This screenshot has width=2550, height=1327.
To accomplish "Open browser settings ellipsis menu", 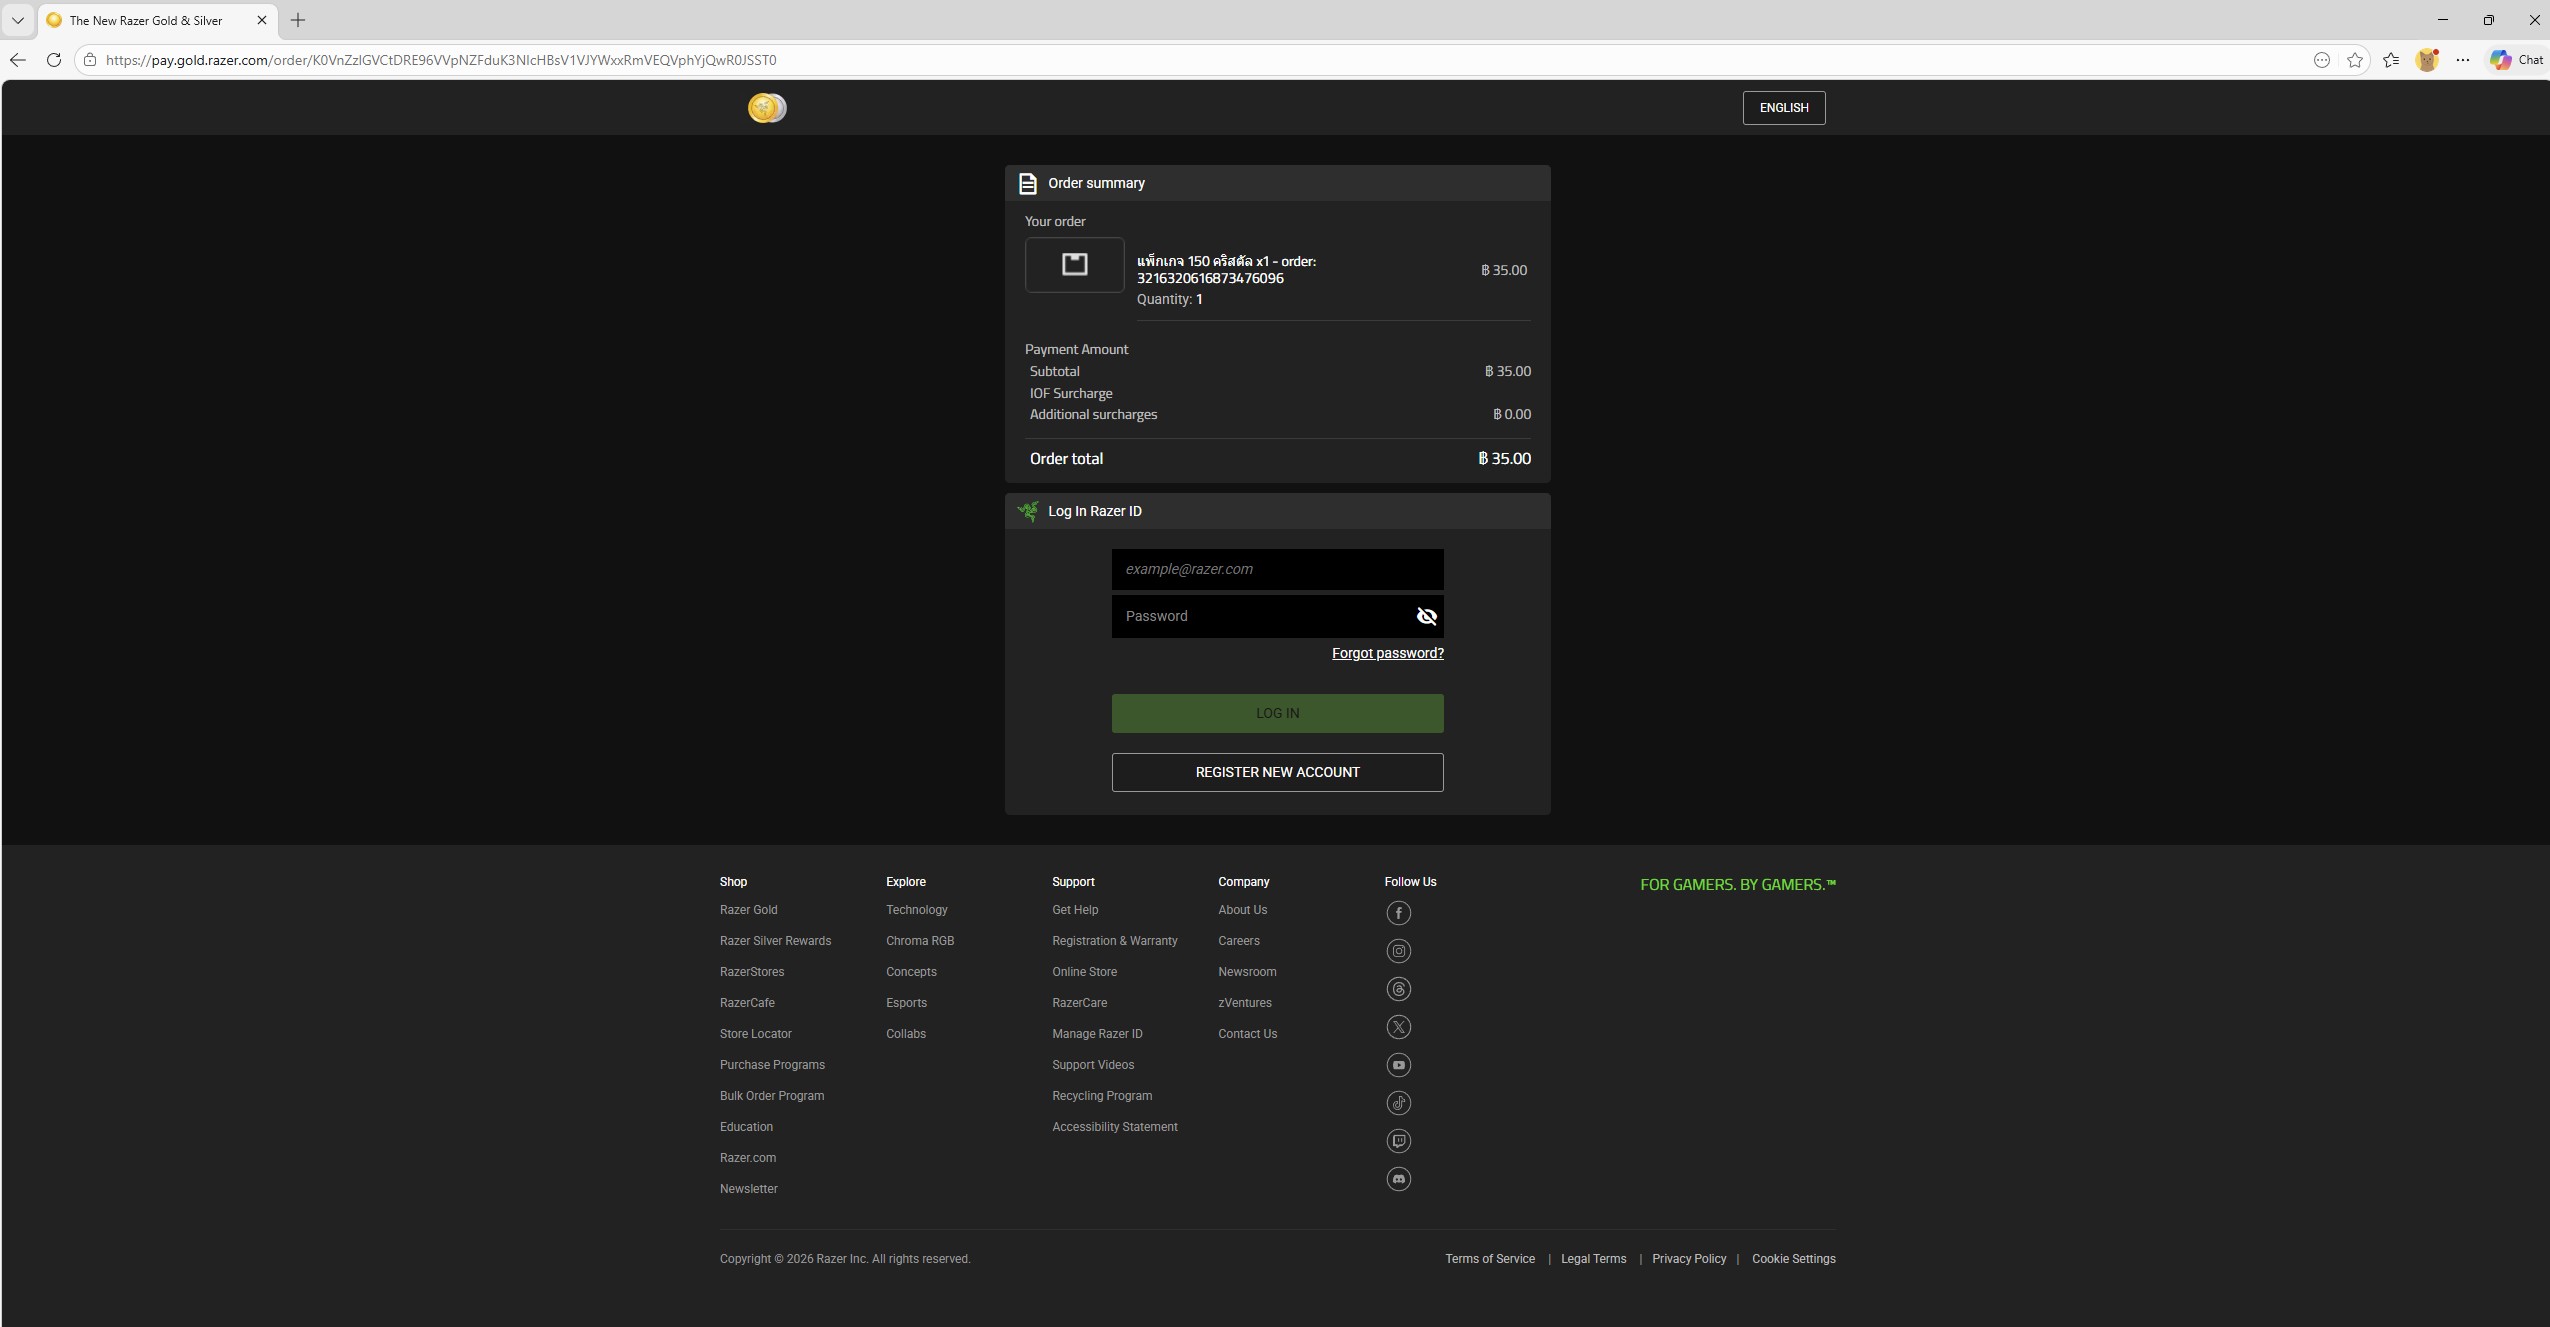I will pyautogui.click(x=2463, y=60).
